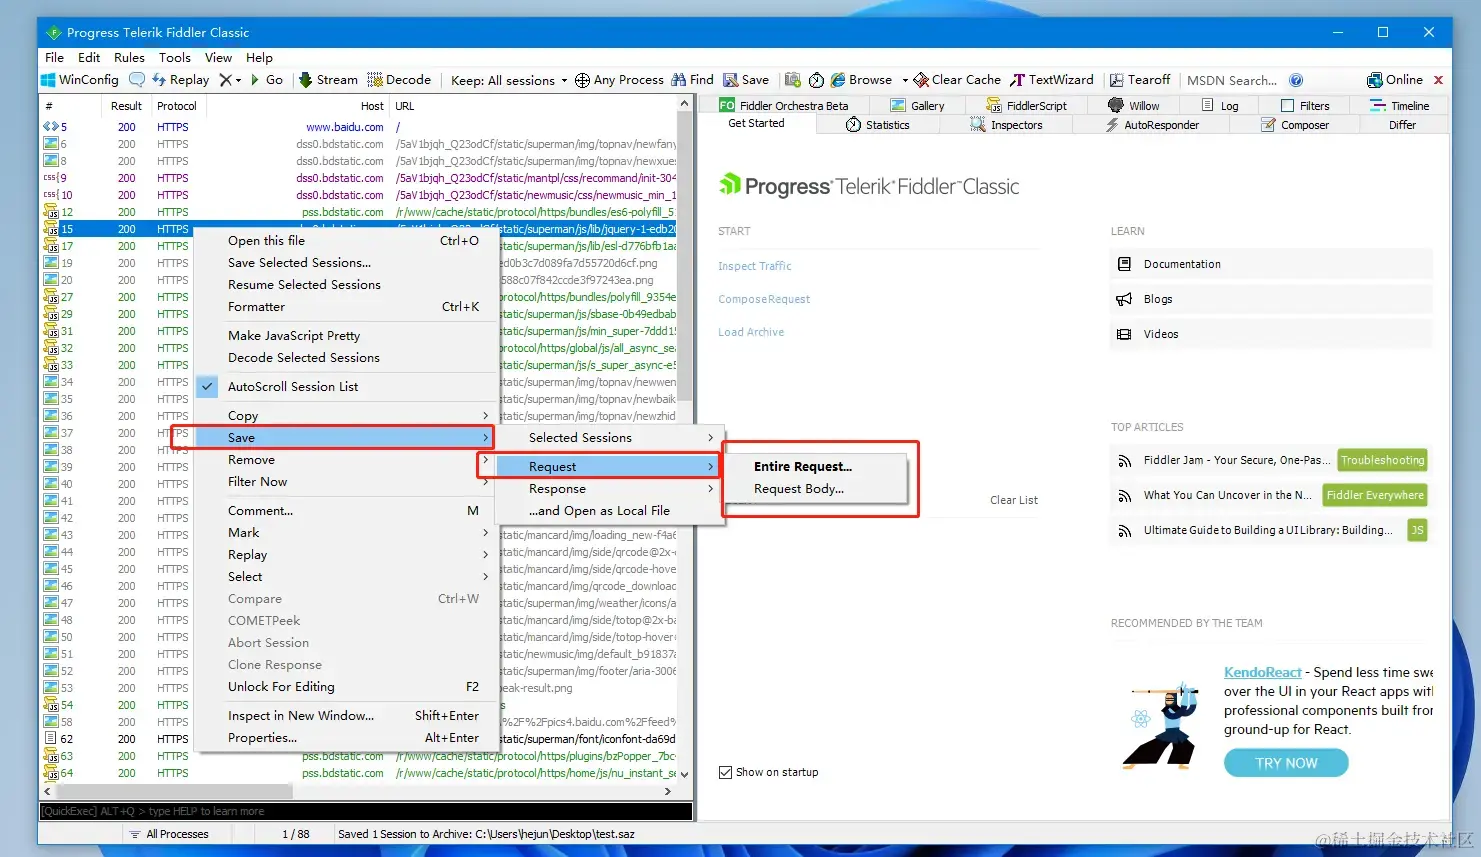This screenshot has width=1481, height=857.
Task: Open the Browse dropdown arrow
Action: 904,80
